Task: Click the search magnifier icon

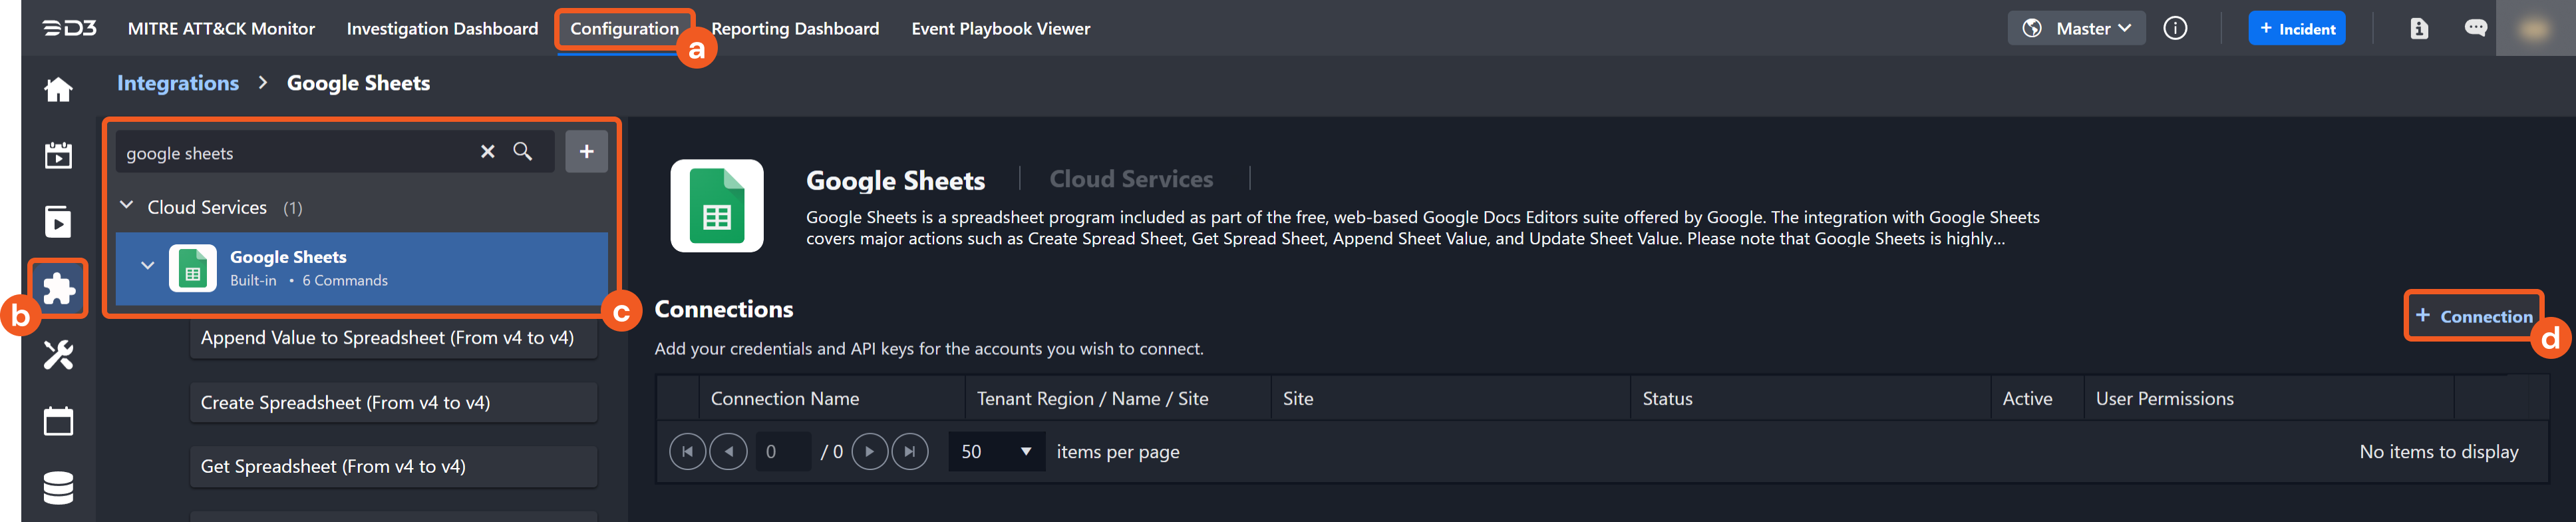Action: [x=522, y=152]
